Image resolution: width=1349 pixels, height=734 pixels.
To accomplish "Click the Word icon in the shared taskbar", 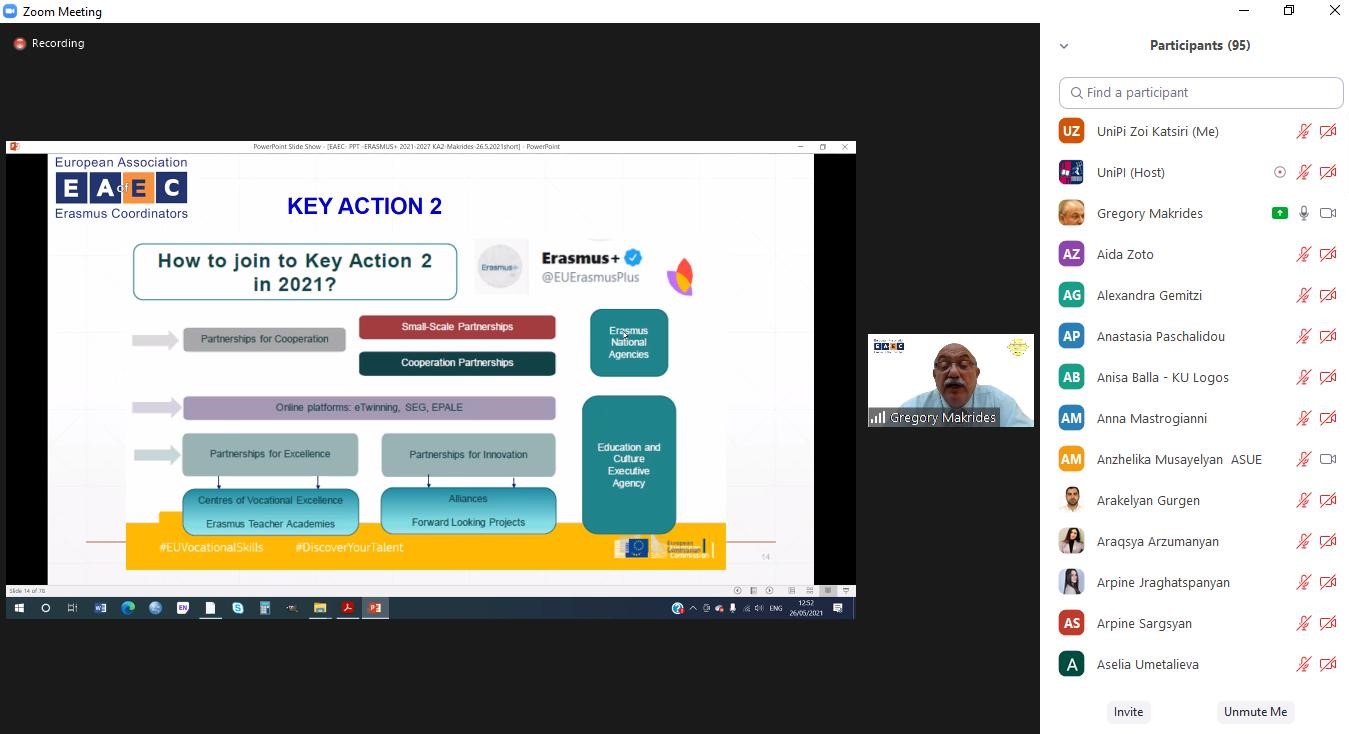I will tap(100, 608).
